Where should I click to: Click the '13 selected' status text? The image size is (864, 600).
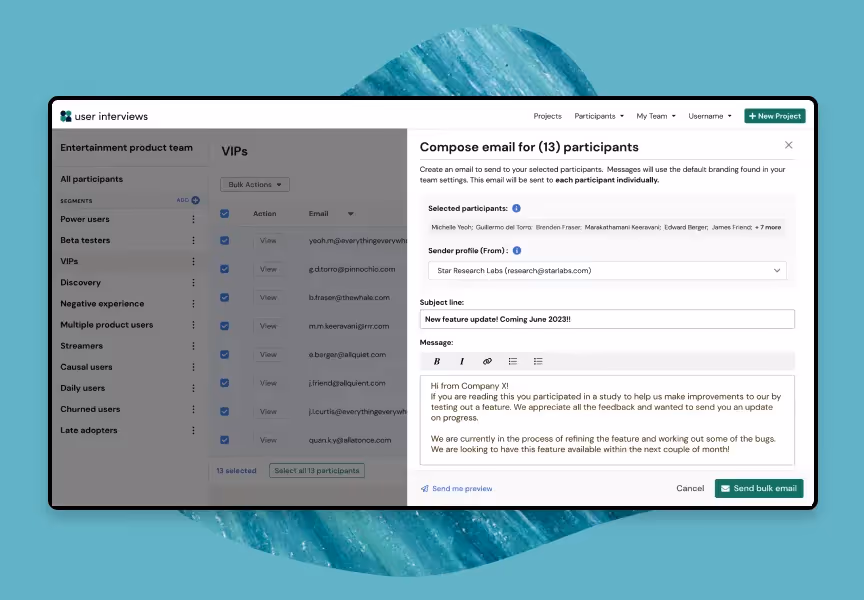[236, 471]
